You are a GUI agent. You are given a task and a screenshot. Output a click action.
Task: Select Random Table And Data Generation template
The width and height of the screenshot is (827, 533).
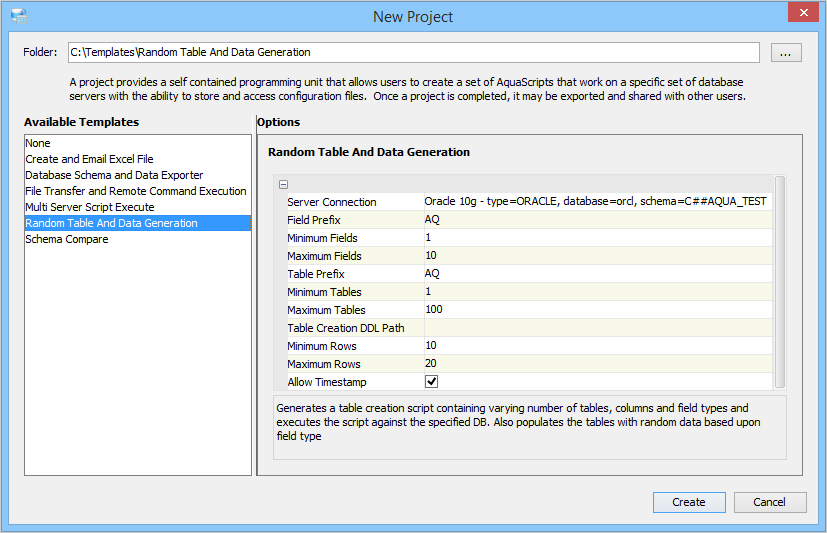click(111, 223)
